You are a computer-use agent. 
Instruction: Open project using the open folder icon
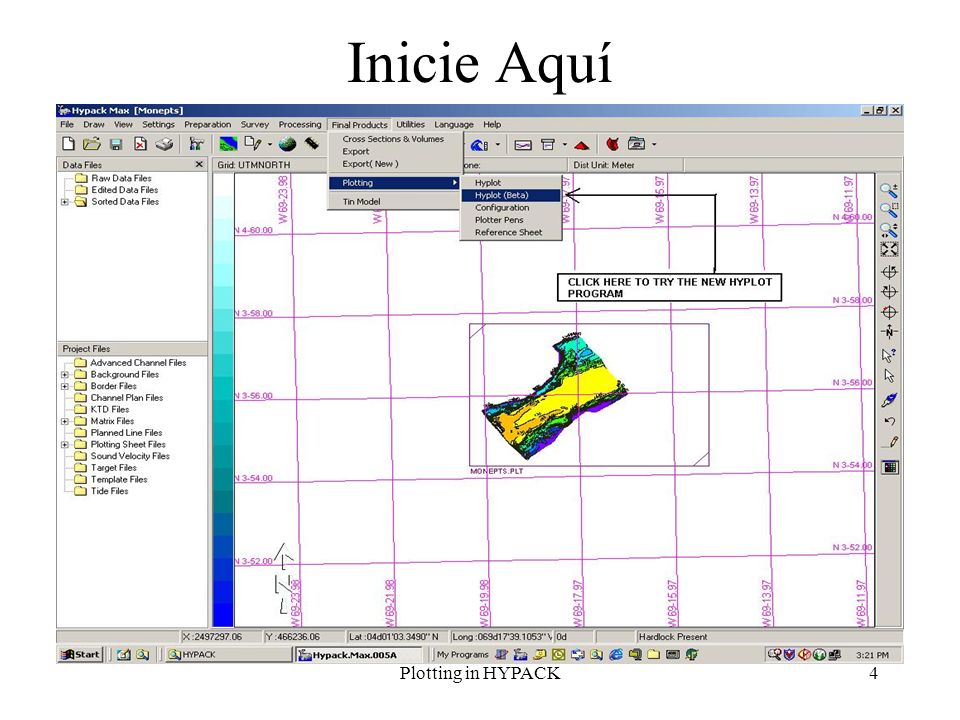tap(92, 144)
